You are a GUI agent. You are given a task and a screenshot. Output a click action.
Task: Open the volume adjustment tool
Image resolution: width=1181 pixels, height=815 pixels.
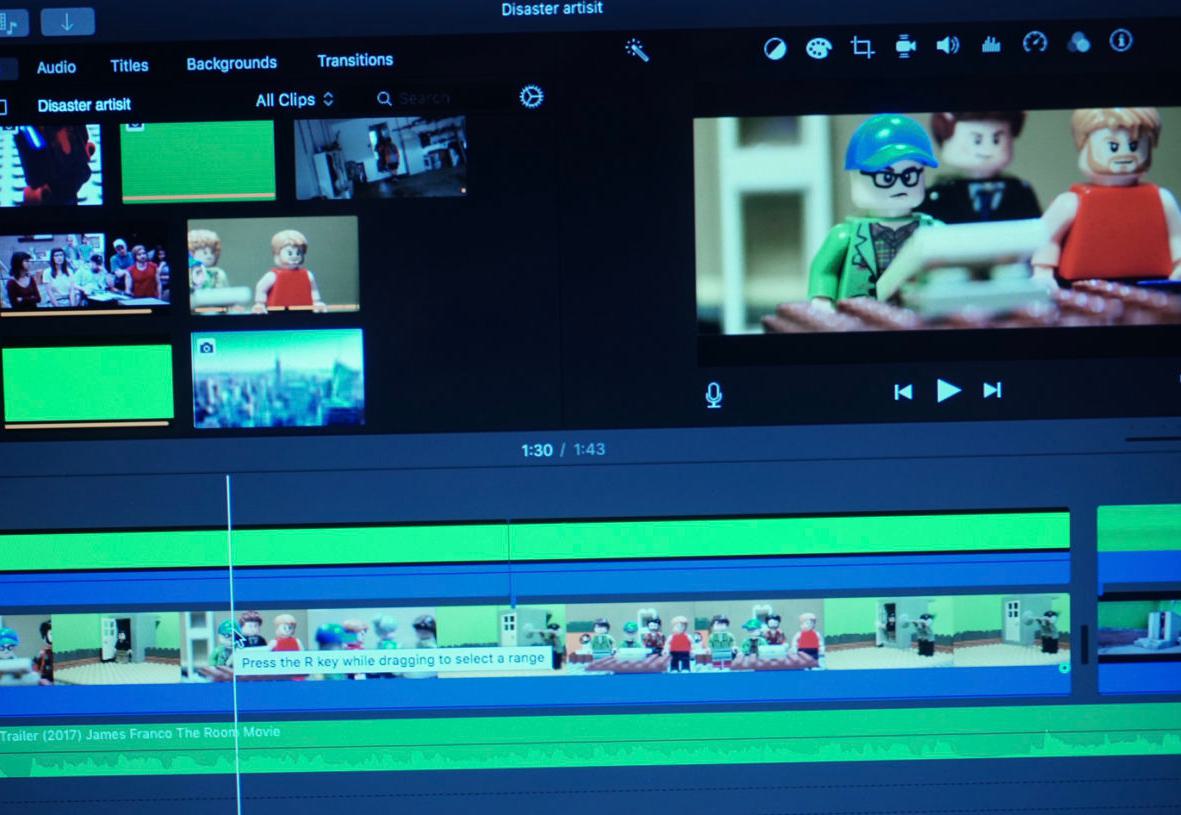coord(947,45)
